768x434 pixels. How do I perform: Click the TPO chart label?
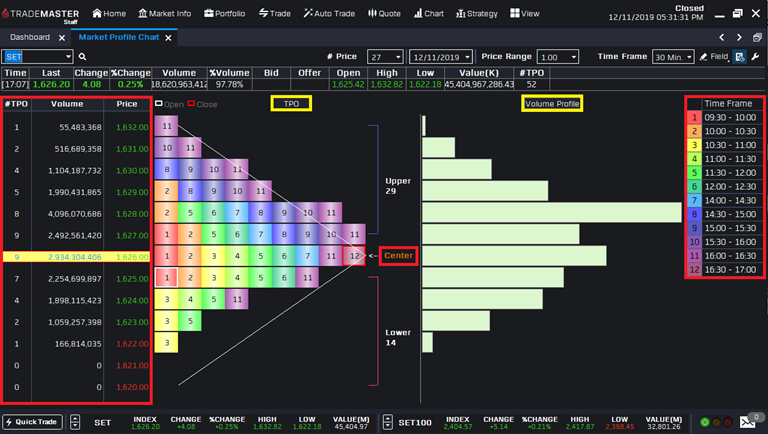click(x=291, y=103)
